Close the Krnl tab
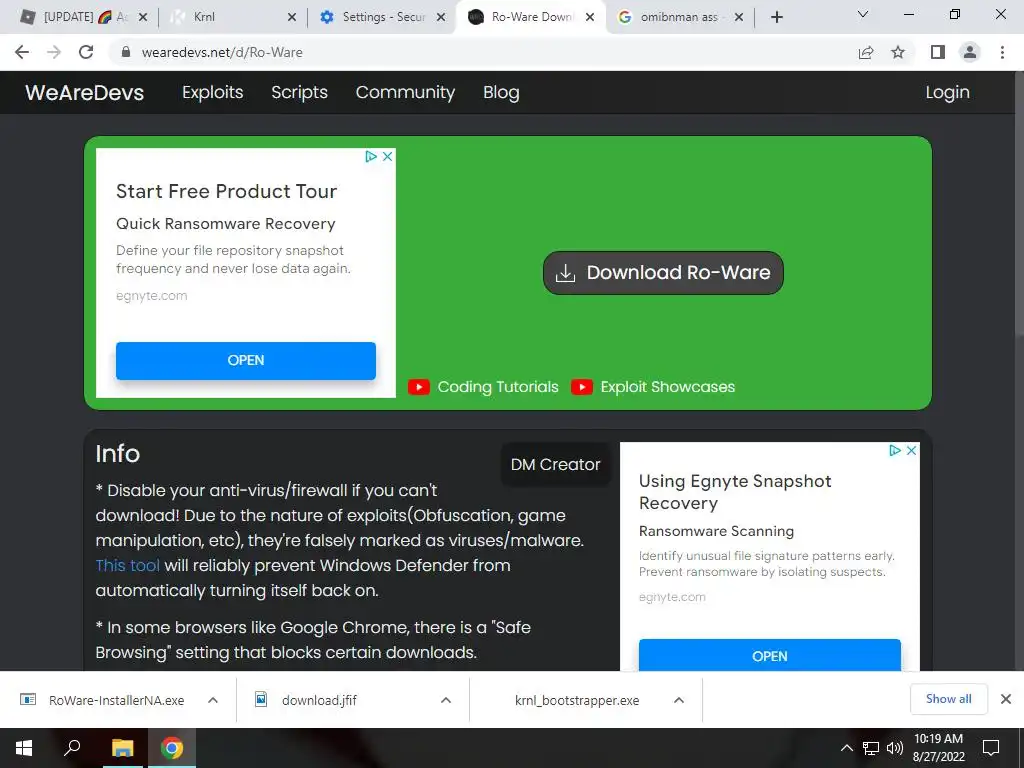The width and height of the screenshot is (1024, 768). click(x=292, y=17)
